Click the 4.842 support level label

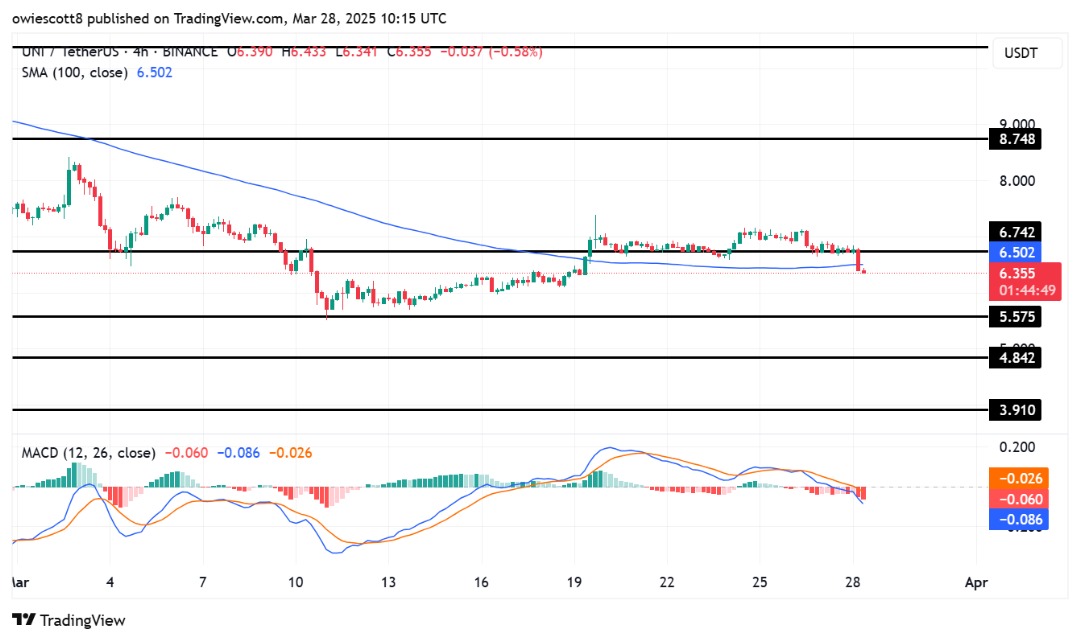click(x=1015, y=358)
